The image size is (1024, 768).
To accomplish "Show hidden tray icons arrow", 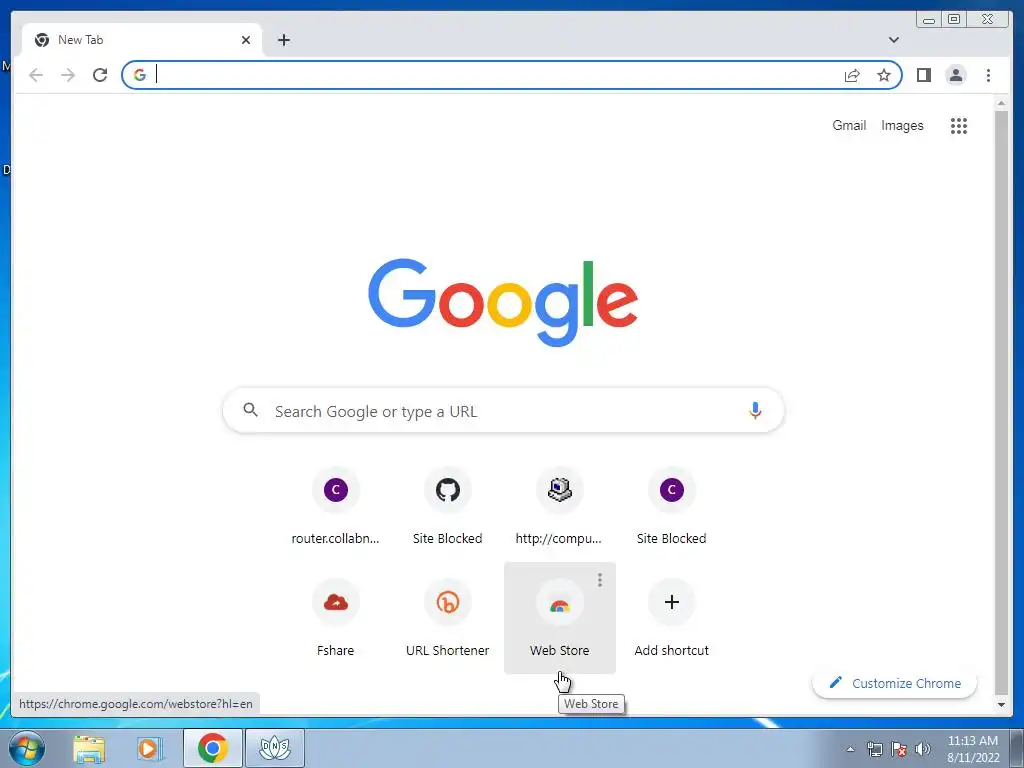I will [x=850, y=749].
